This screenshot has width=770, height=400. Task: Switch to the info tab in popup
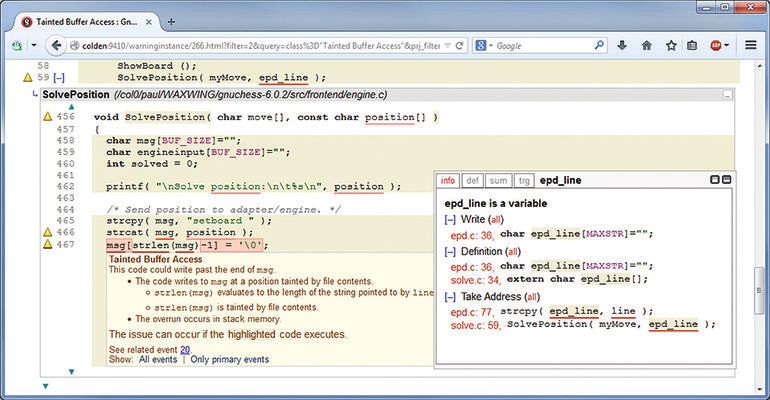tap(447, 180)
